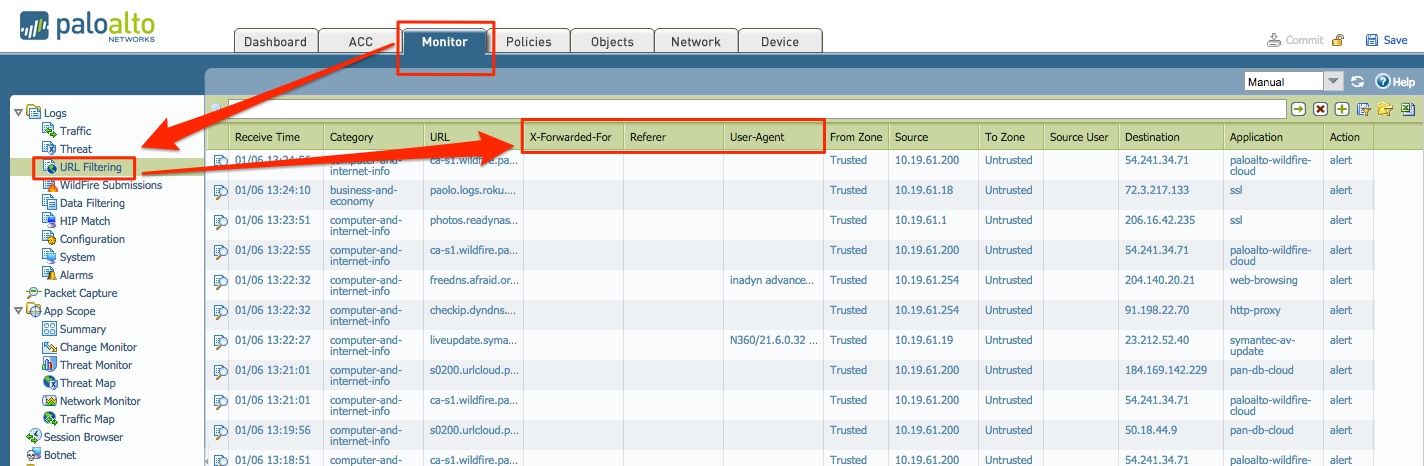Click URL paolo.logs.roku link
Screen dimensions: 1424x466
[x=474, y=190]
